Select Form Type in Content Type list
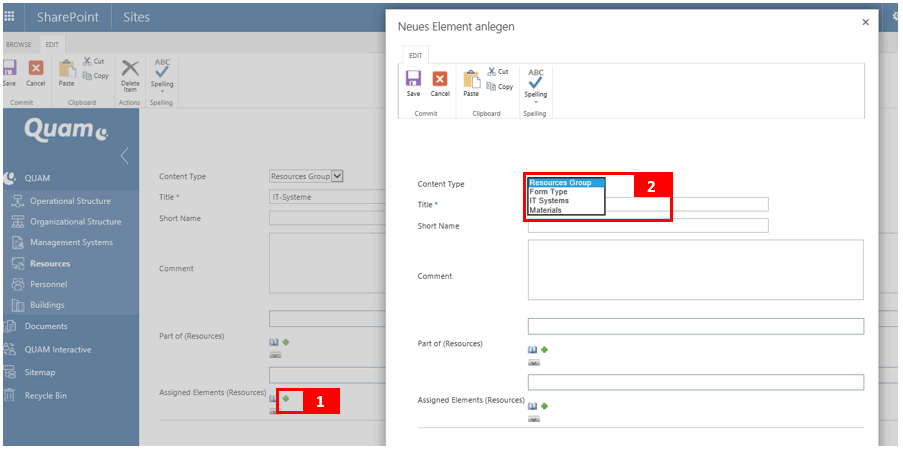903x449 pixels. click(548, 192)
